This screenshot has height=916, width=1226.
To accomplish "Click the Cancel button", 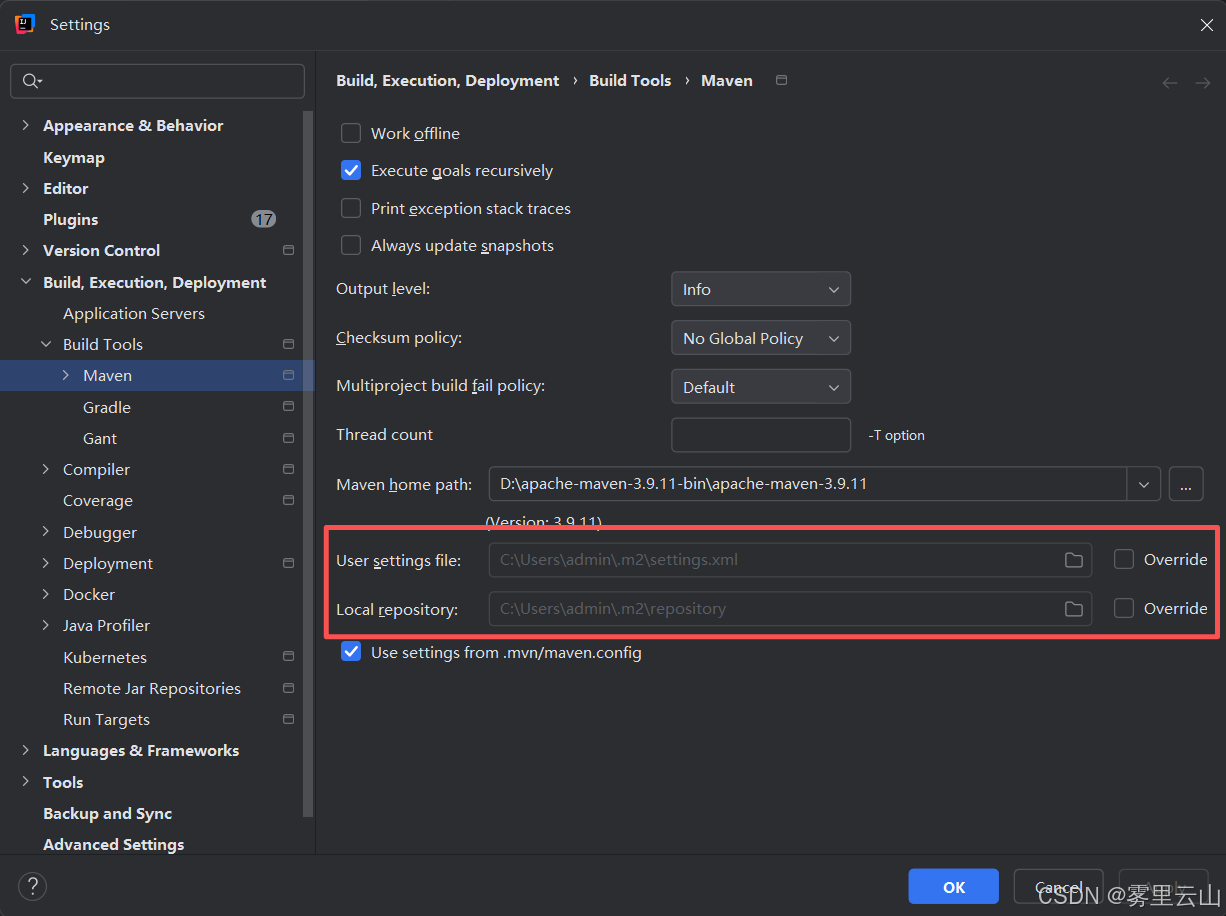I will (1058, 887).
